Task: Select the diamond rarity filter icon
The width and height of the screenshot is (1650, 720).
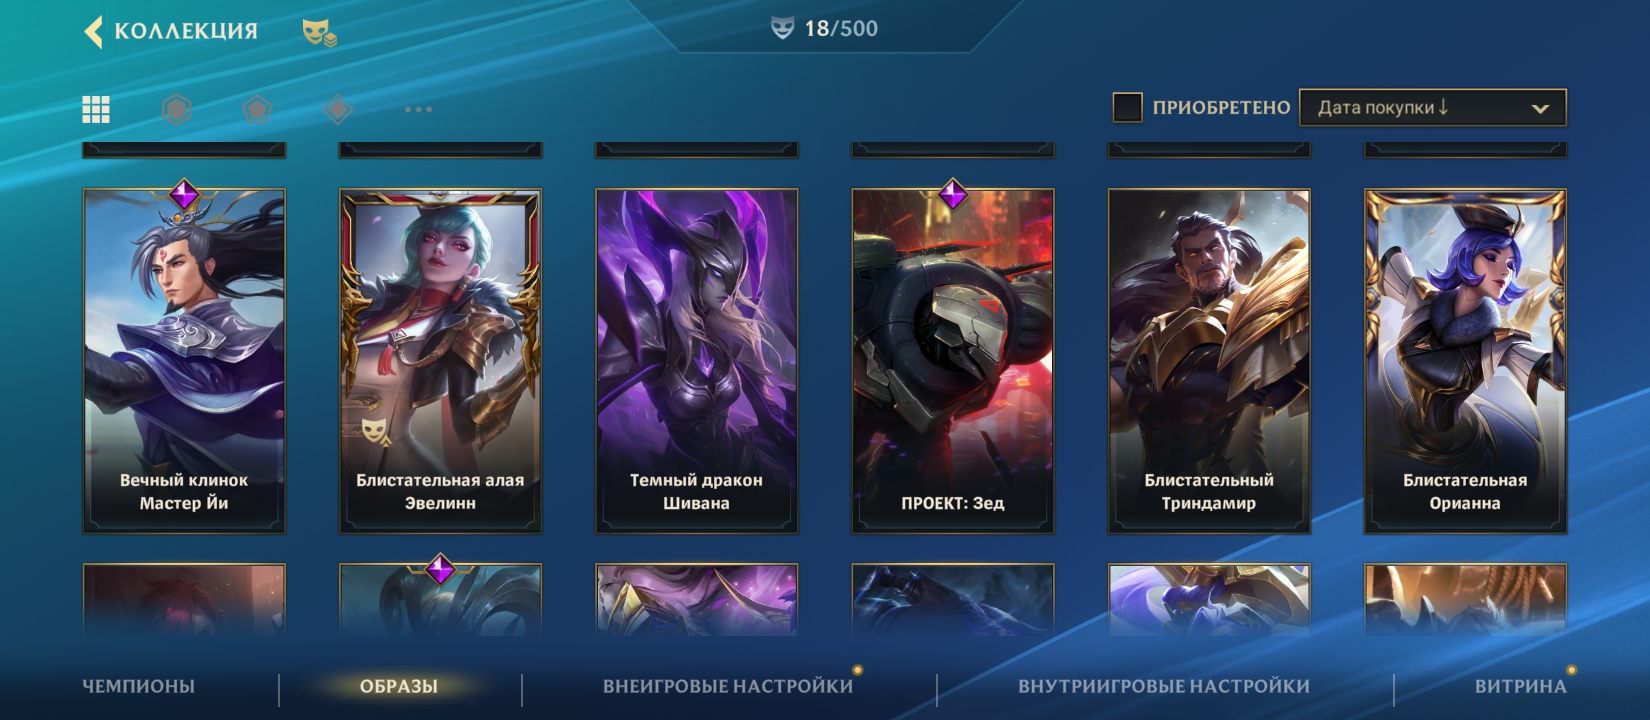Action: (338, 109)
